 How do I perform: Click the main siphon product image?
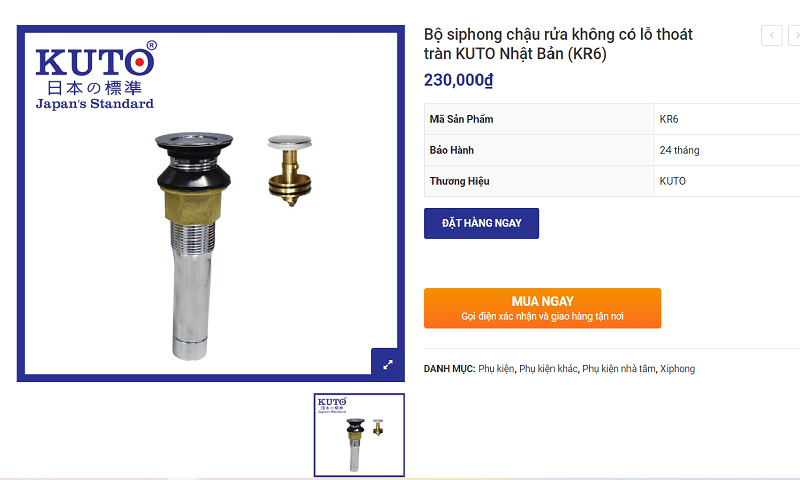[x=210, y=203]
